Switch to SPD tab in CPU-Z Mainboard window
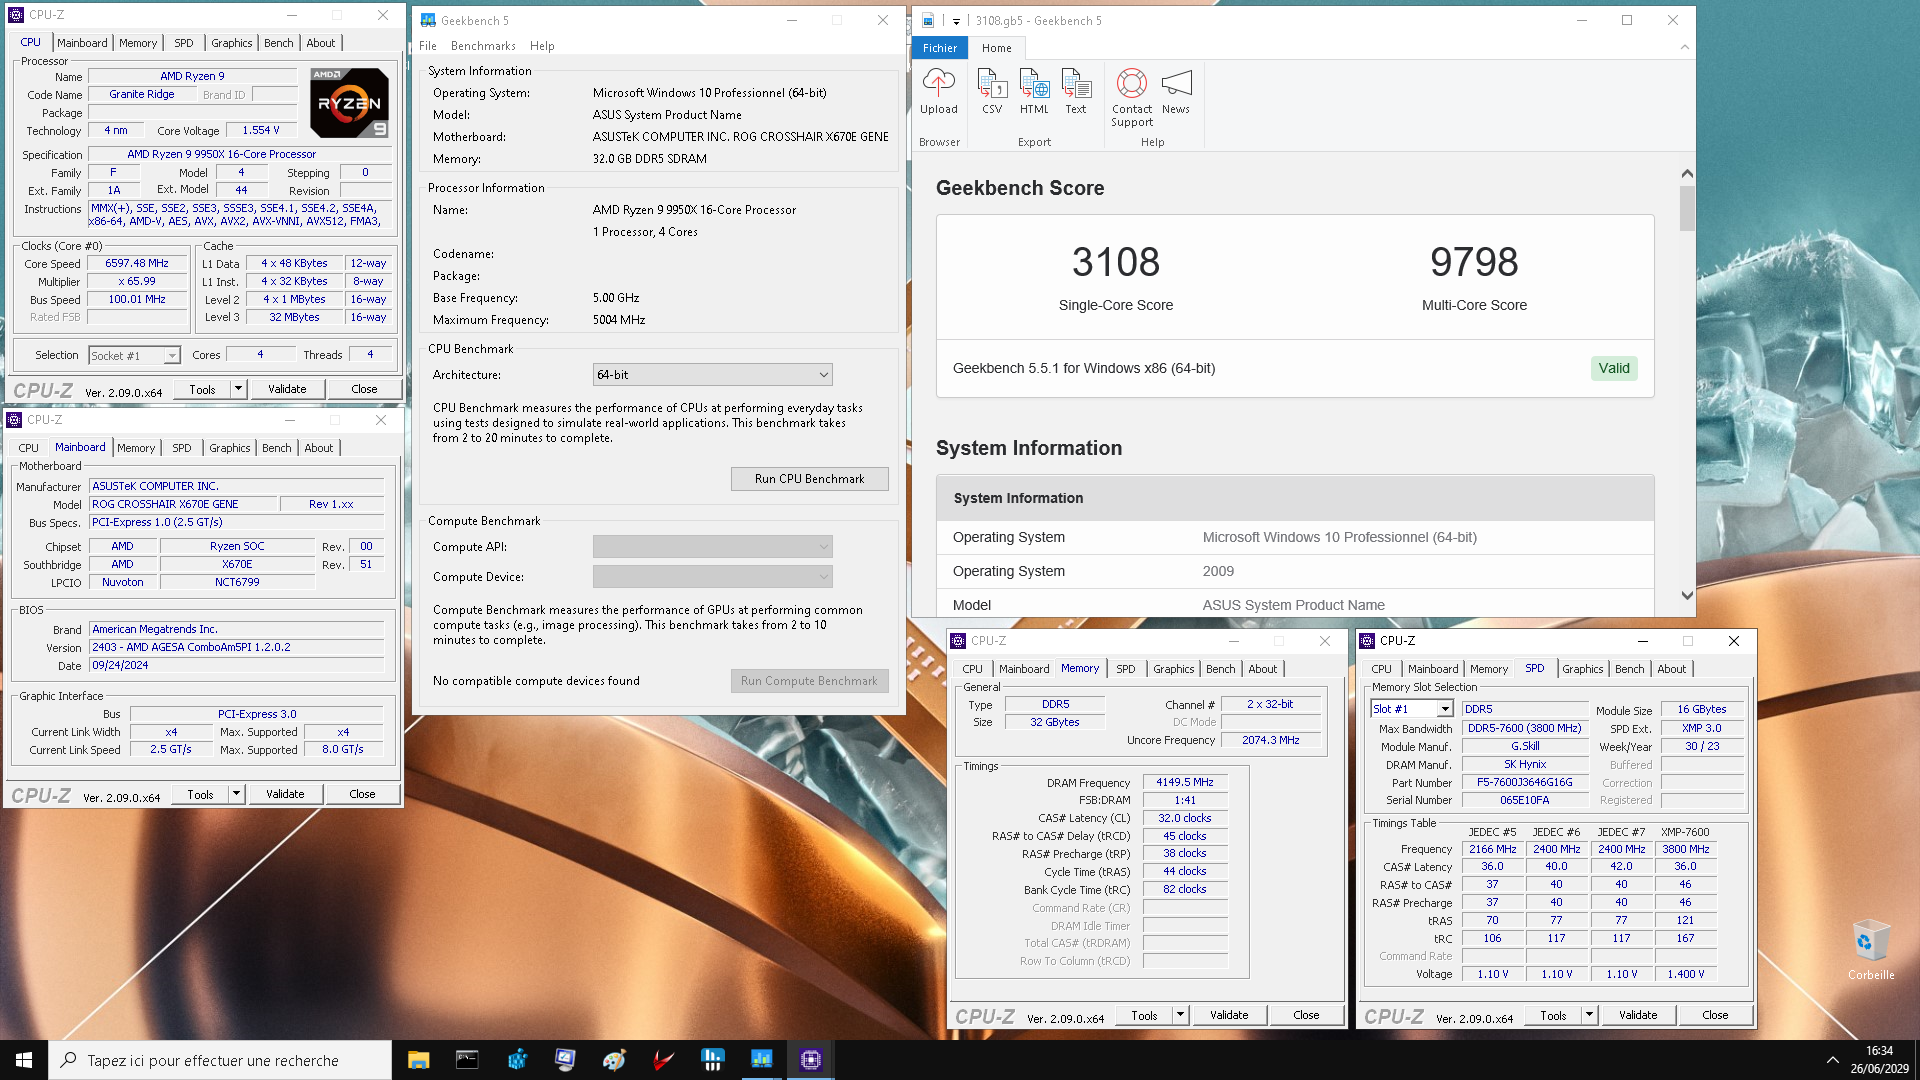Image resolution: width=1920 pixels, height=1080 pixels. pyautogui.click(x=181, y=448)
